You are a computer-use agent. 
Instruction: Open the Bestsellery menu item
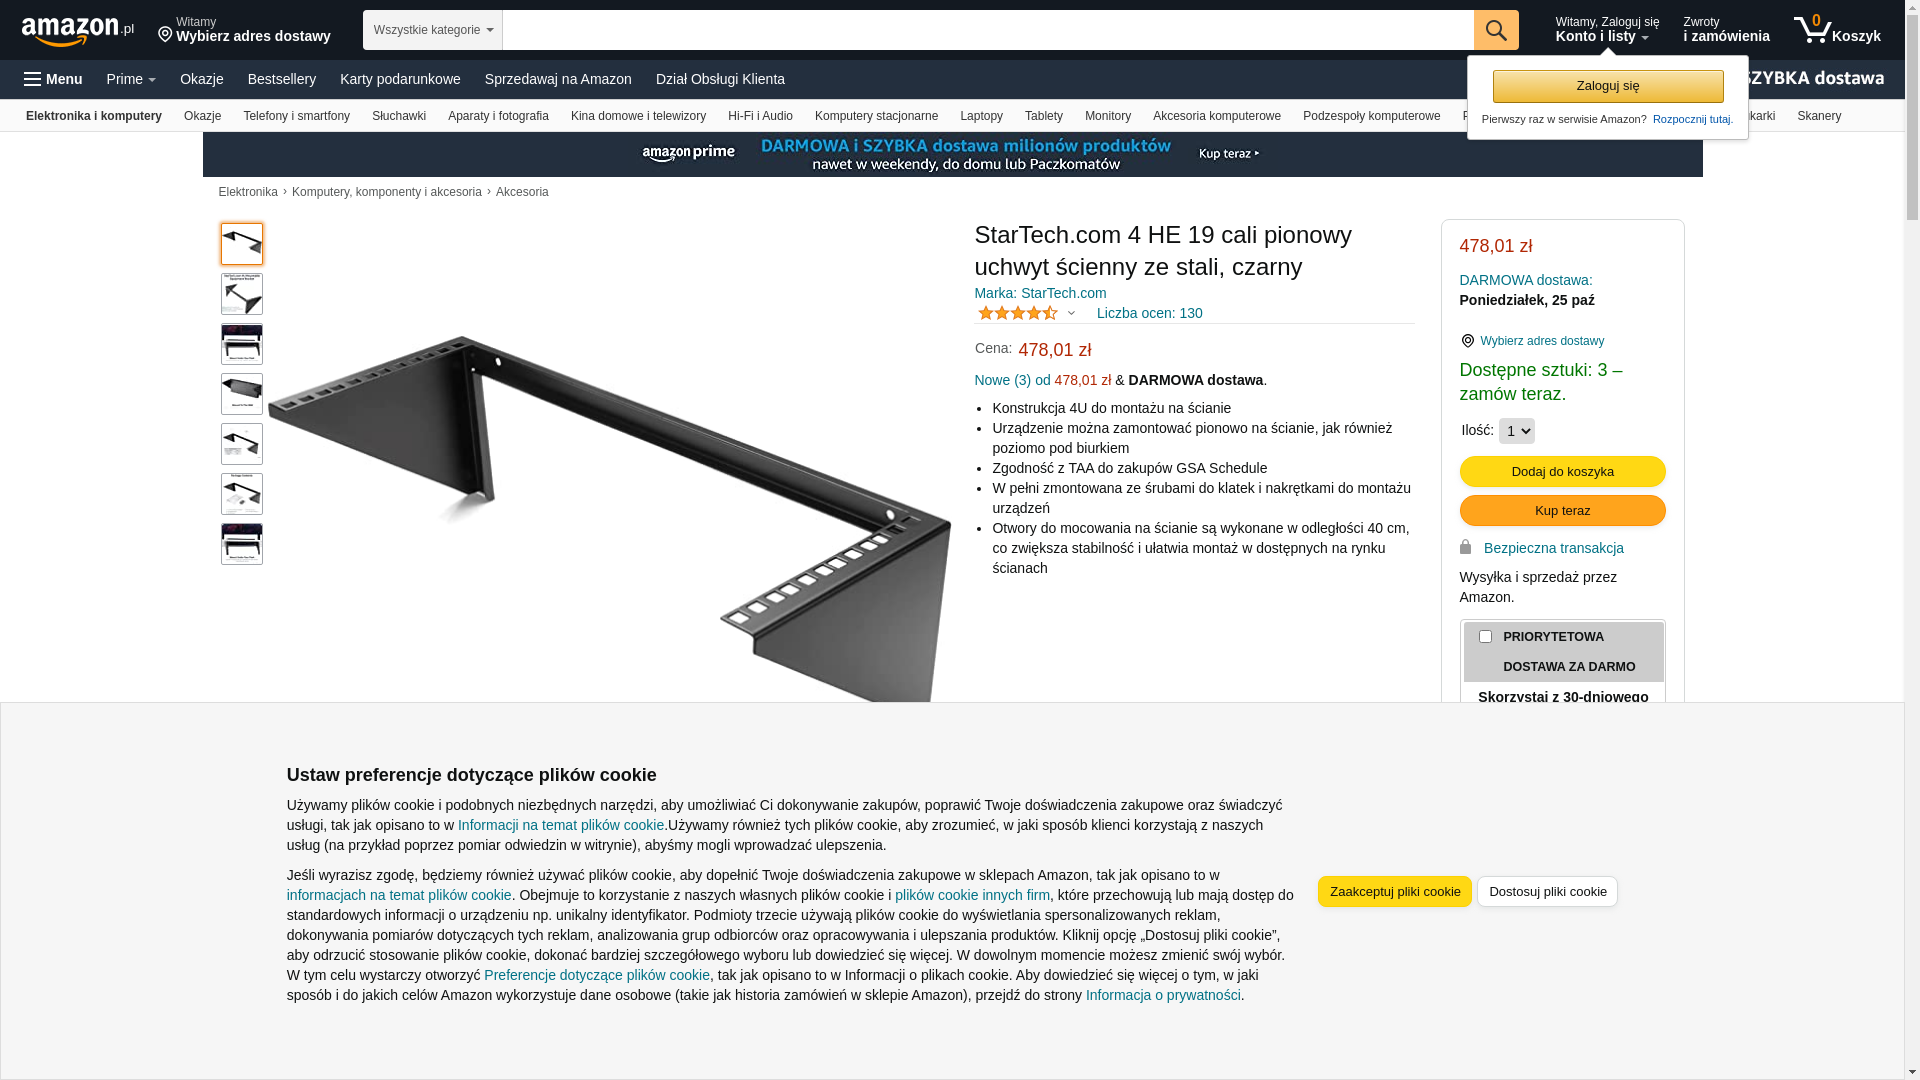(x=282, y=79)
